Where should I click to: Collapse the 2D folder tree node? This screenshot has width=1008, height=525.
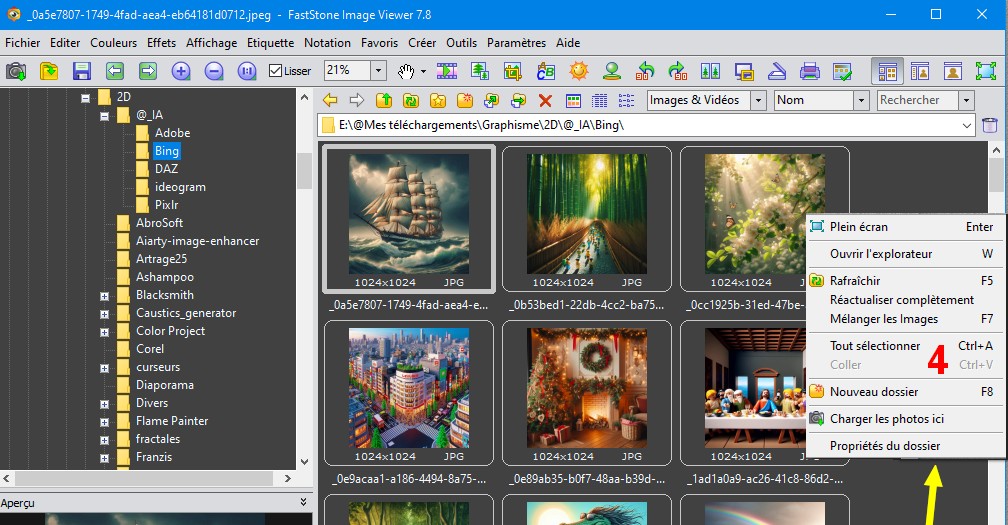point(85,98)
